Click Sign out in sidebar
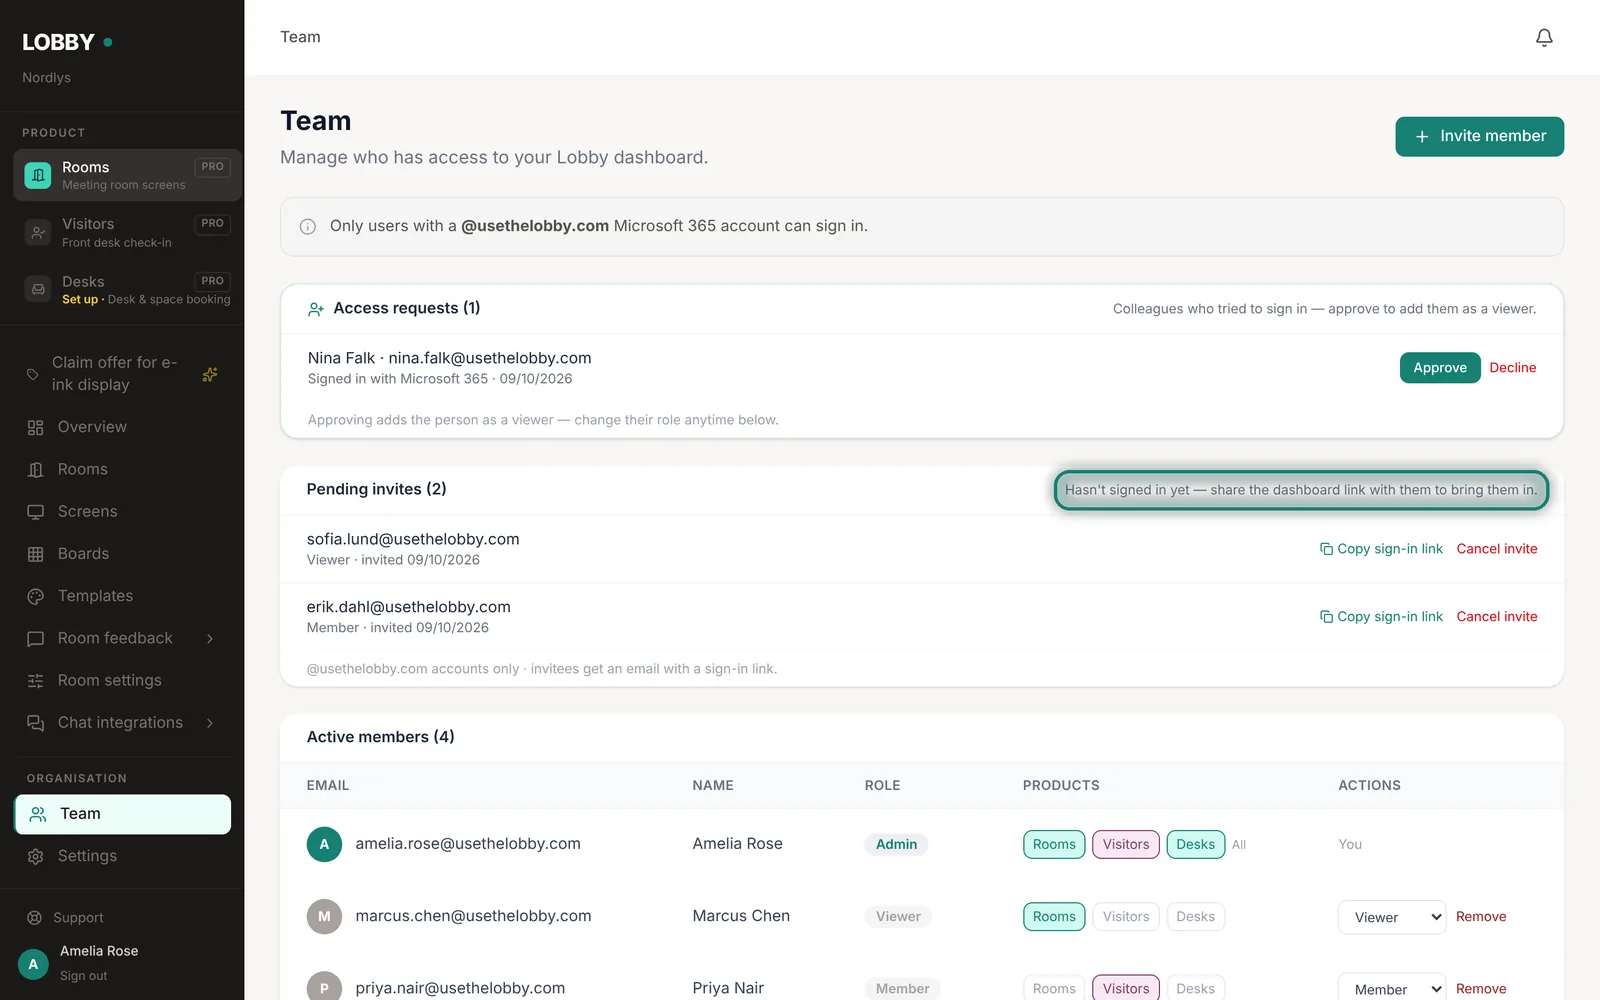 pyautogui.click(x=84, y=976)
